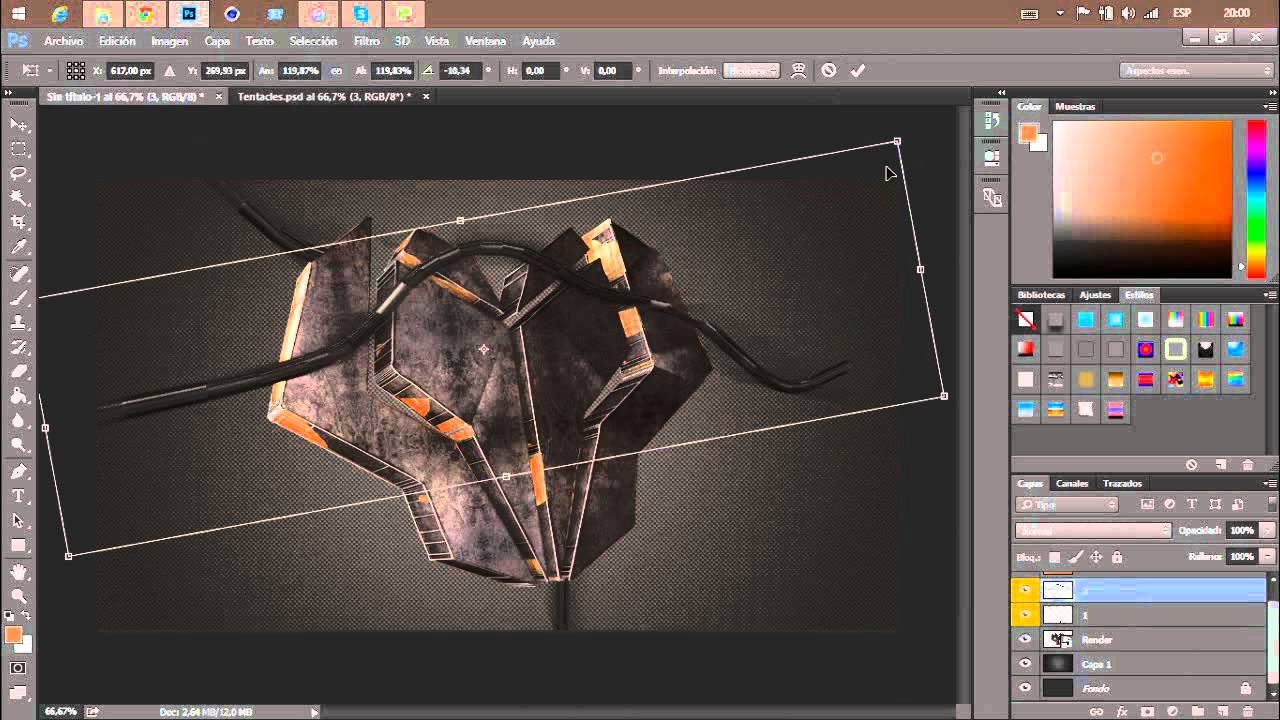Toggle maintain aspect ratio link
1280x720 pixels.
click(336, 71)
